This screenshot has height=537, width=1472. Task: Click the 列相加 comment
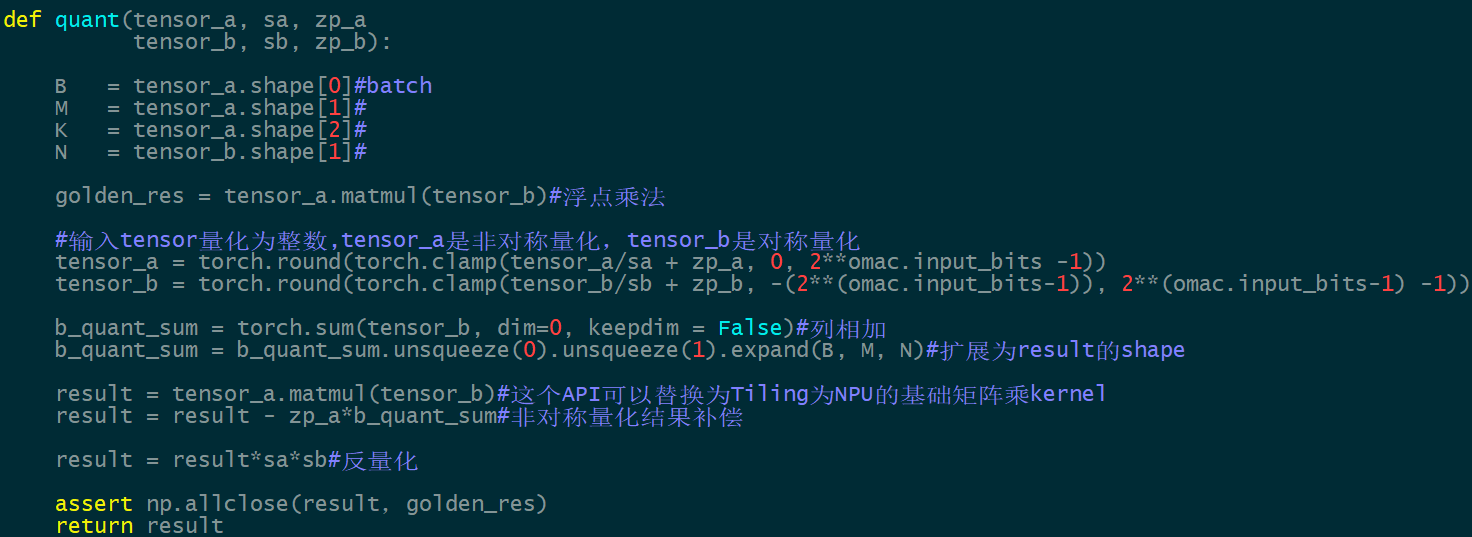pos(847,328)
